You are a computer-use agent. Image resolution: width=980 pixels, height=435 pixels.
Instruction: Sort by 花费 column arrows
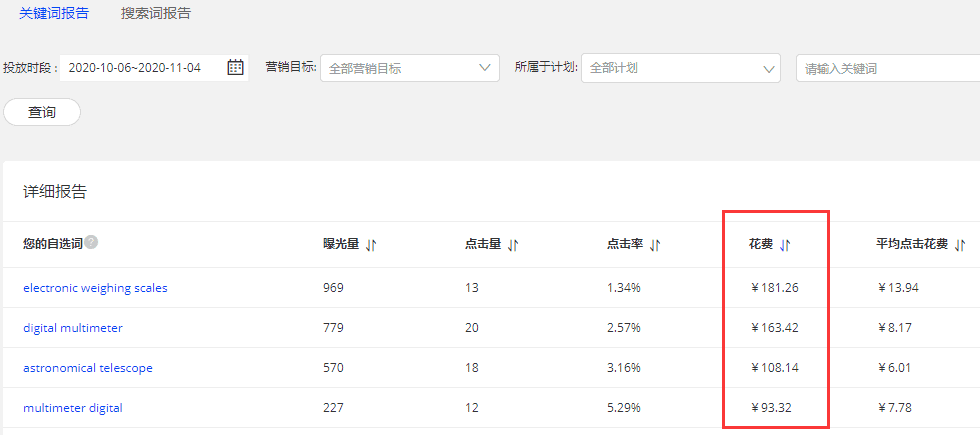click(x=786, y=246)
